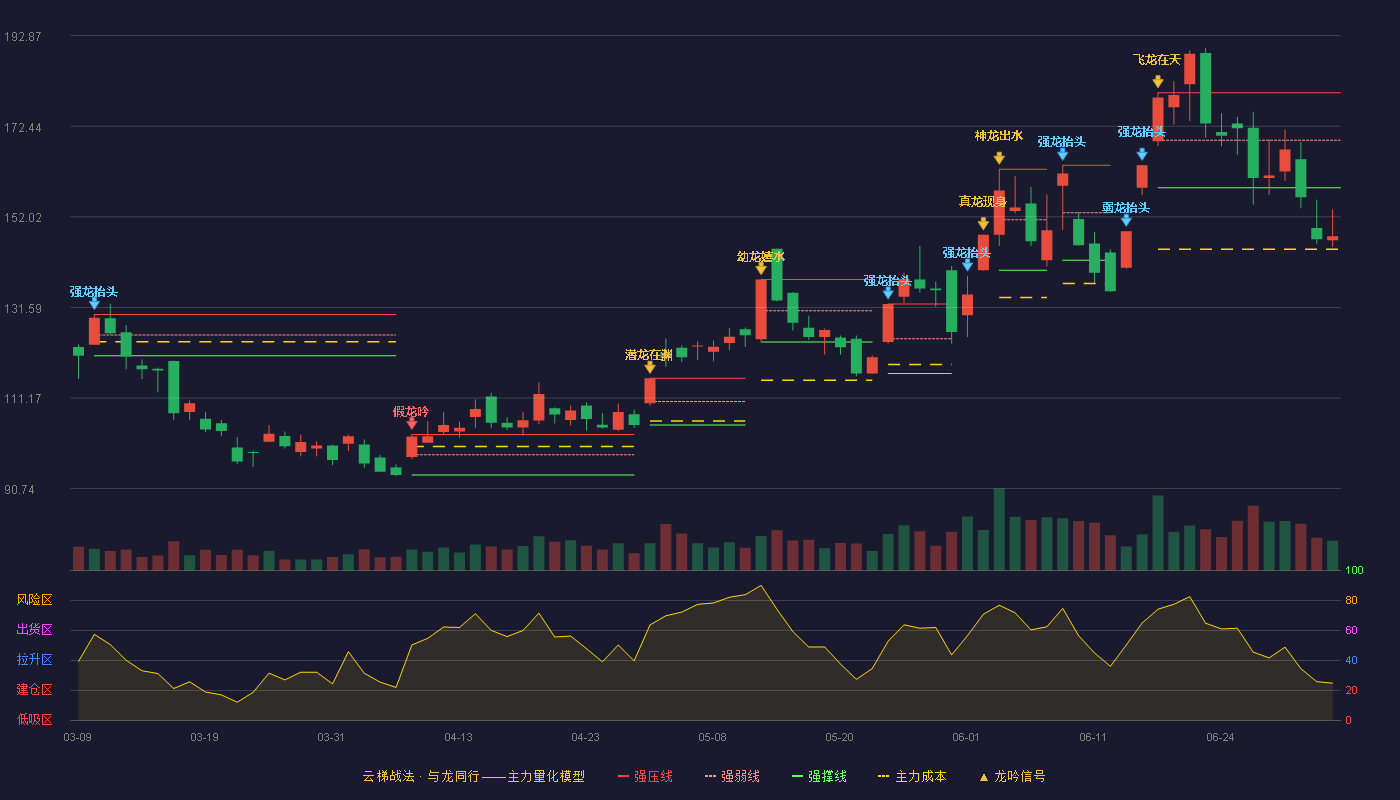Viewport: 1400px width, 800px height.
Task: Click the tall green candle at the price peak
Action: 1205,89
